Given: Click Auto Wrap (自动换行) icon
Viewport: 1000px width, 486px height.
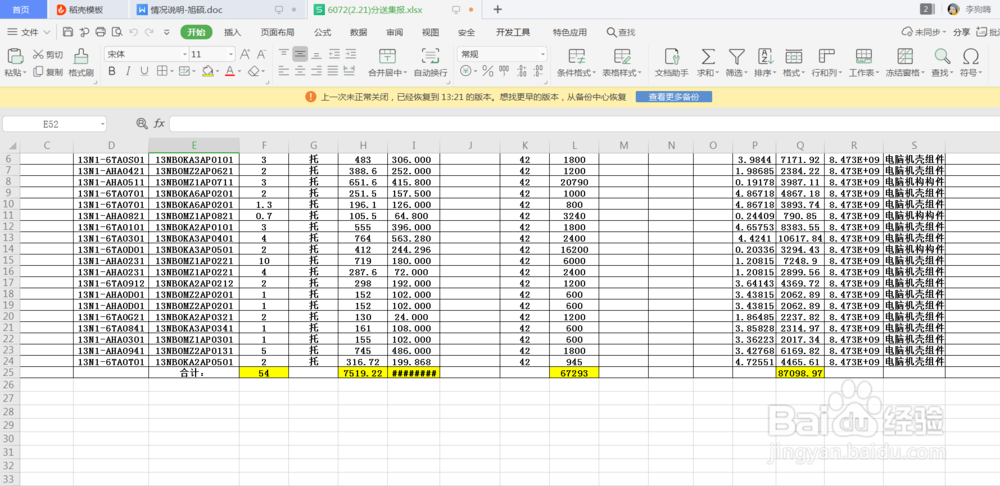Looking at the screenshot, I should point(430,56).
